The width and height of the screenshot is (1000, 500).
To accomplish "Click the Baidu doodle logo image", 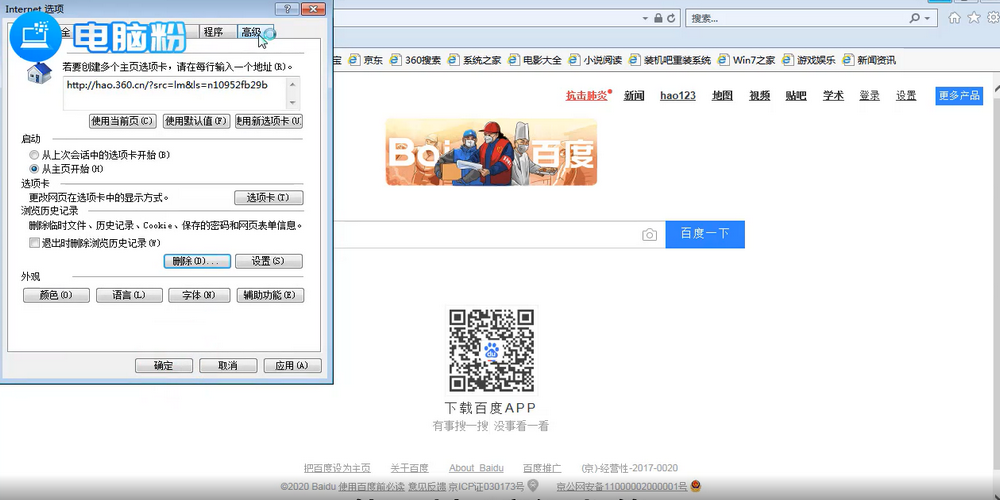I will (x=491, y=152).
